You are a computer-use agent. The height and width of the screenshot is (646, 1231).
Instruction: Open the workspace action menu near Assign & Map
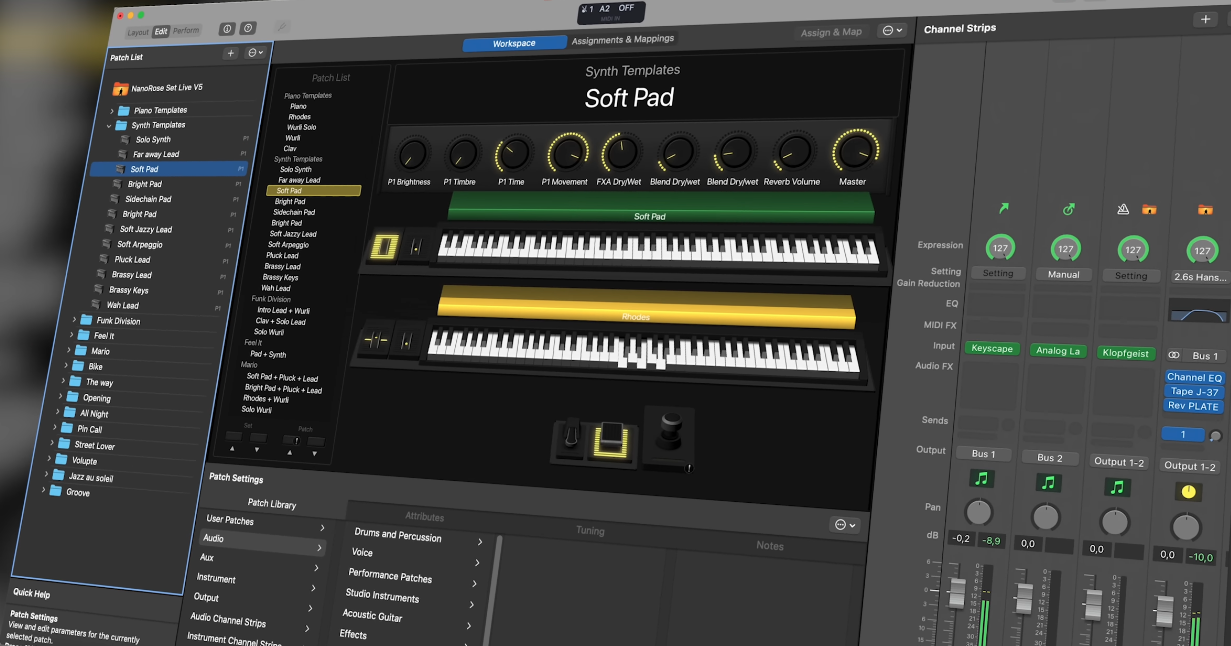pyautogui.click(x=891, y=31)
